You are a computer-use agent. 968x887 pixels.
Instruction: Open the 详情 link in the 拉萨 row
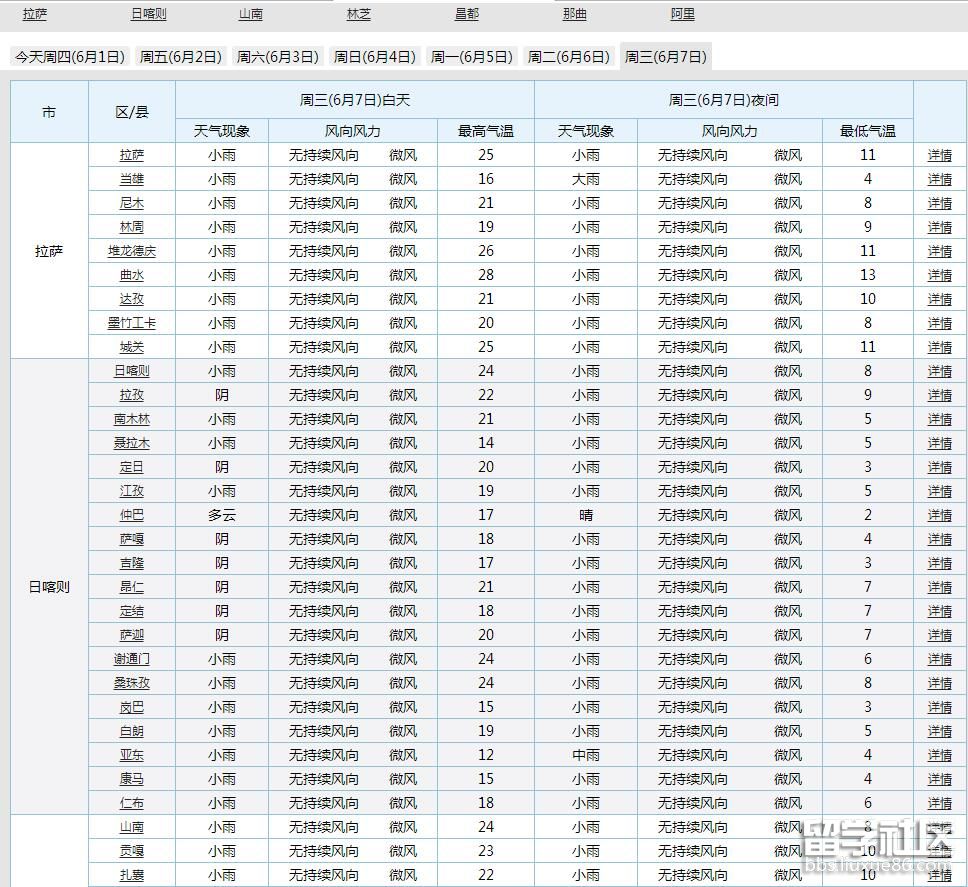coord(940,155)
